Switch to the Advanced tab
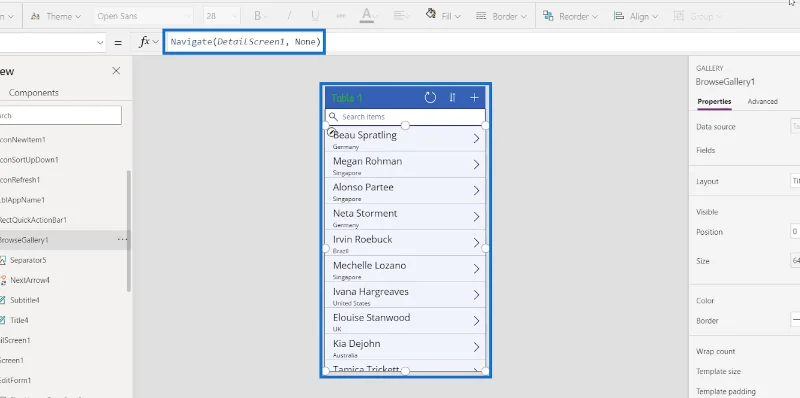The image size is (800, 398). [x=762, y=102]
